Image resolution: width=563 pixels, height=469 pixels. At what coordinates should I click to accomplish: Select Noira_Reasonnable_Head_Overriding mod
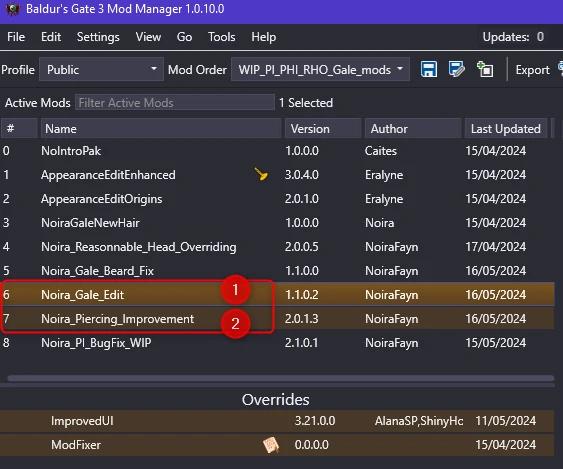[x=277, y=247]
